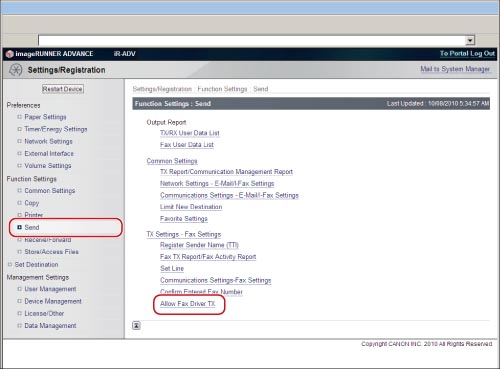Image resolution: width=500 pixels, height=369 pixels.
Task: Open Paper Settings under Preferences
Action: point(45,117)
